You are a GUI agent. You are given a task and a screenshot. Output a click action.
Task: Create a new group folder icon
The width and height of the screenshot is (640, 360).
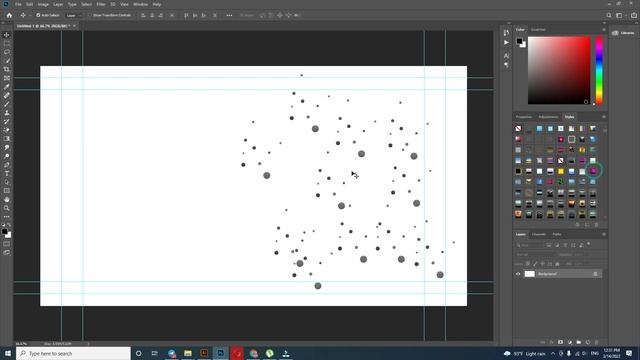coord(579,342)
